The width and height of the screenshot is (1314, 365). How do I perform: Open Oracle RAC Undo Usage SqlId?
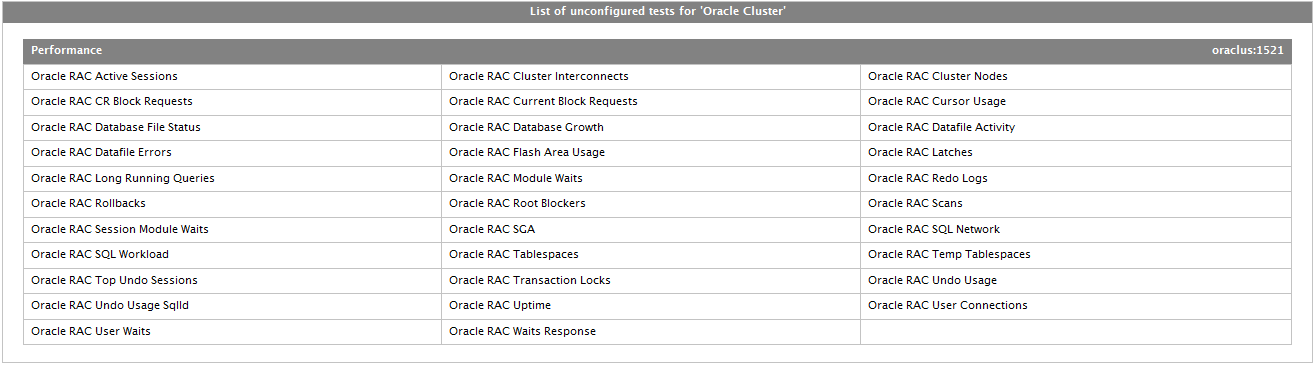[x=110, y=305]
